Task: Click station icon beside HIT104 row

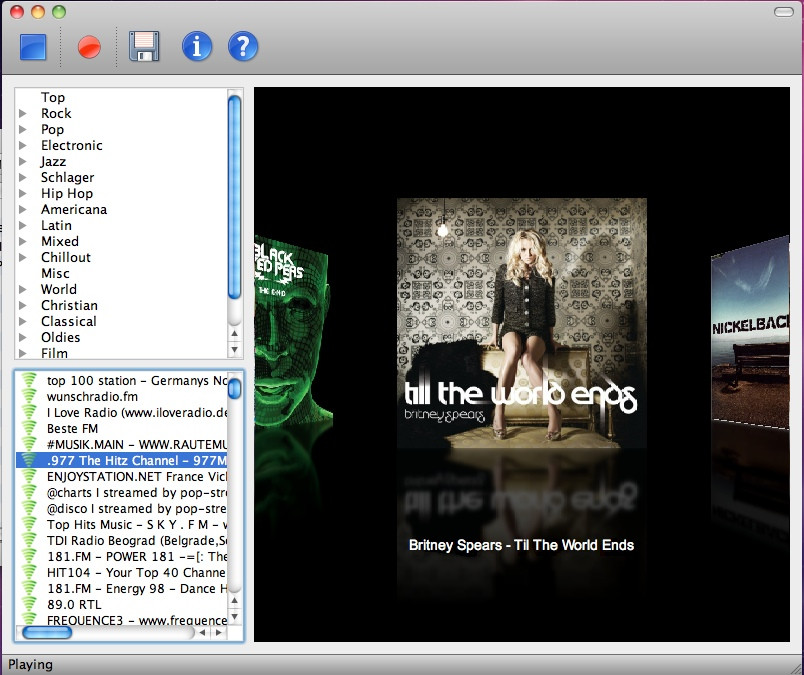Action: 29,572
